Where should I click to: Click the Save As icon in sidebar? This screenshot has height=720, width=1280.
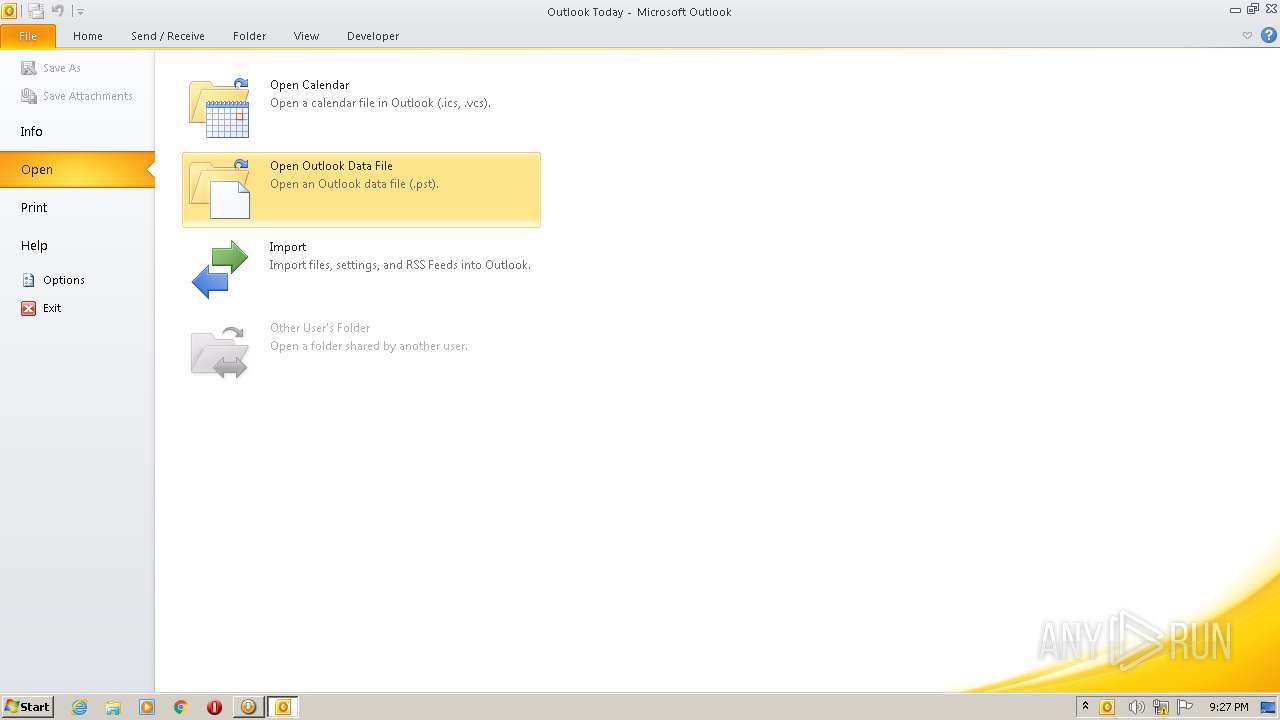coord(29,68)
